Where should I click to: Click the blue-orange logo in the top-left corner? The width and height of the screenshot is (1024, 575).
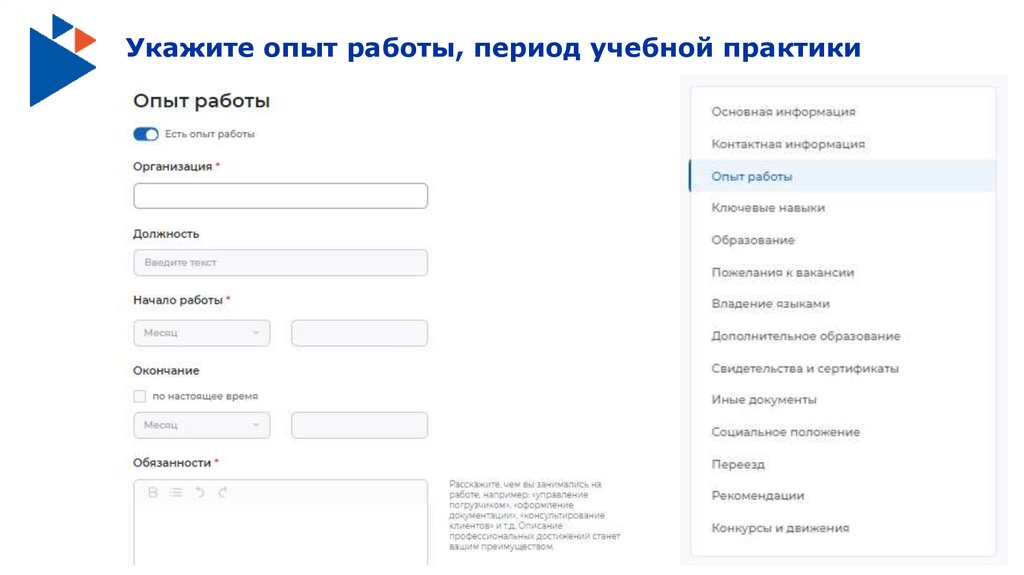62,59
